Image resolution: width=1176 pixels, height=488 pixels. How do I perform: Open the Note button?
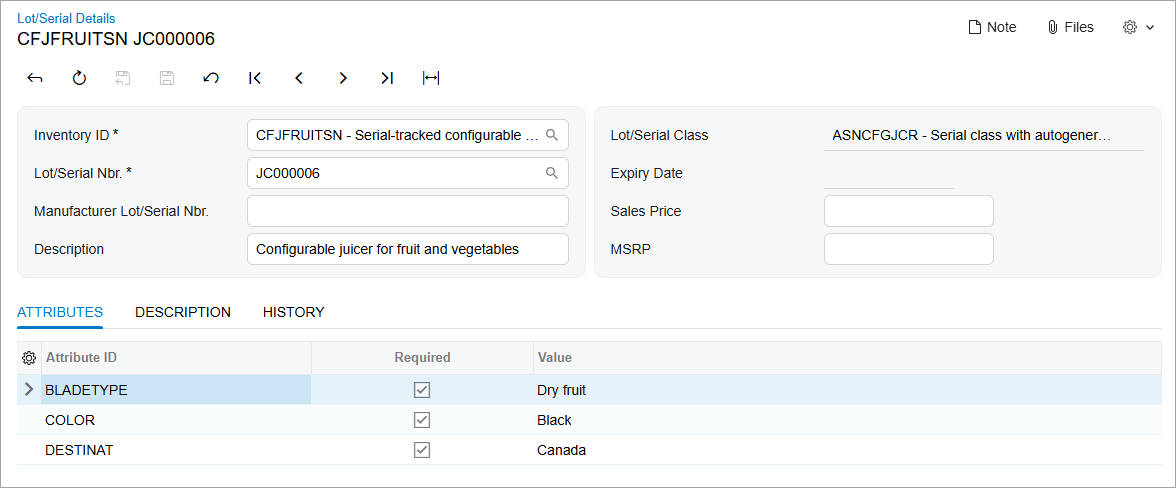coord(992,28)
